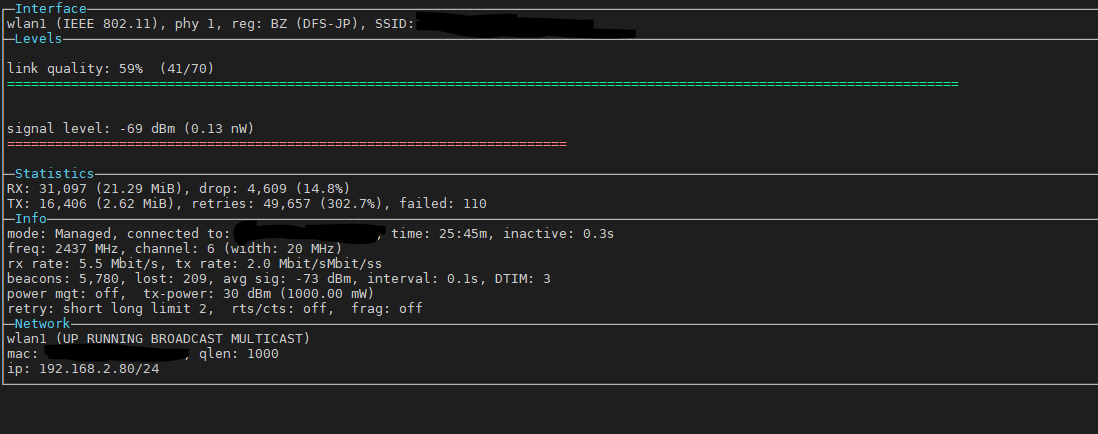This screenshot has width=1098, height=434.
Task: Click the RX statistics line
Action: point(179,188)
